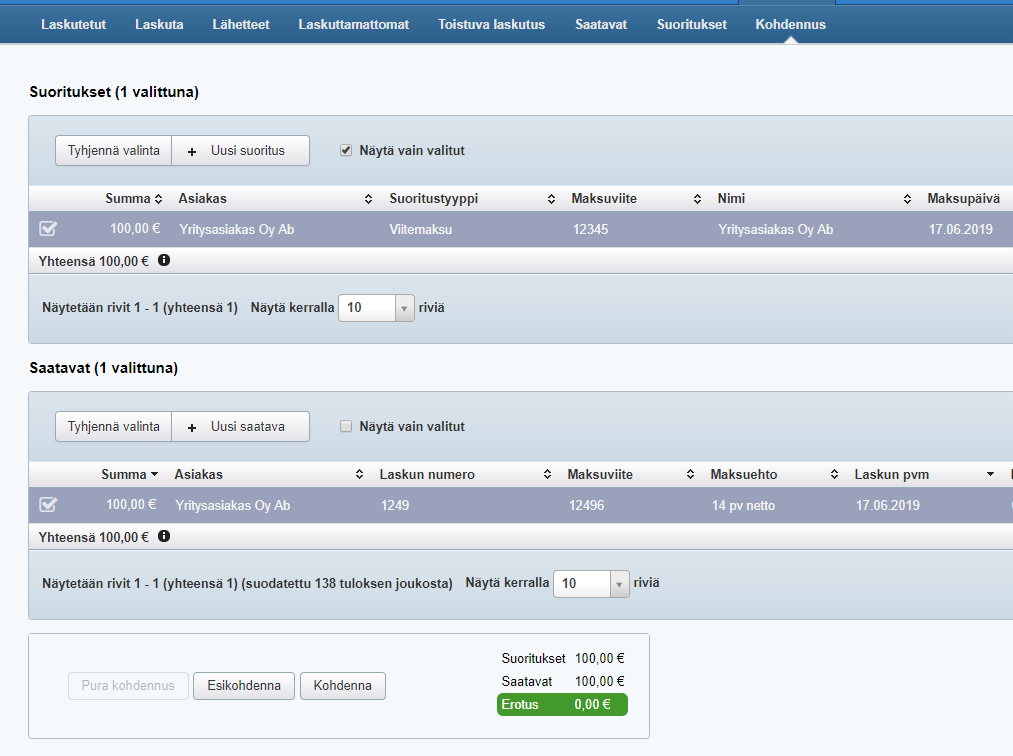1013x756 pixels.
Task: Sort Saatavat by Laskun pvm column
Action: click(x=990, y=474)
